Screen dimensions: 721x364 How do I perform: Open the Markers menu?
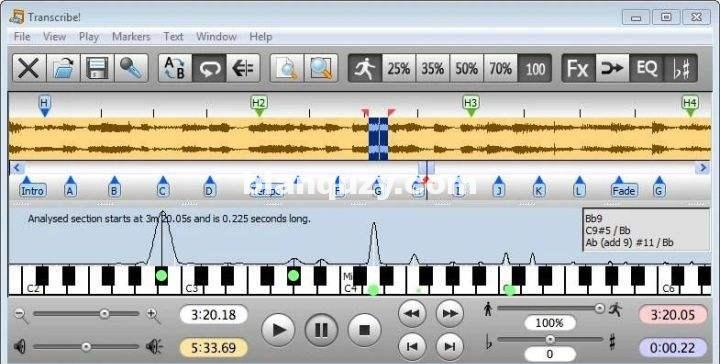(x=131, y=37)
